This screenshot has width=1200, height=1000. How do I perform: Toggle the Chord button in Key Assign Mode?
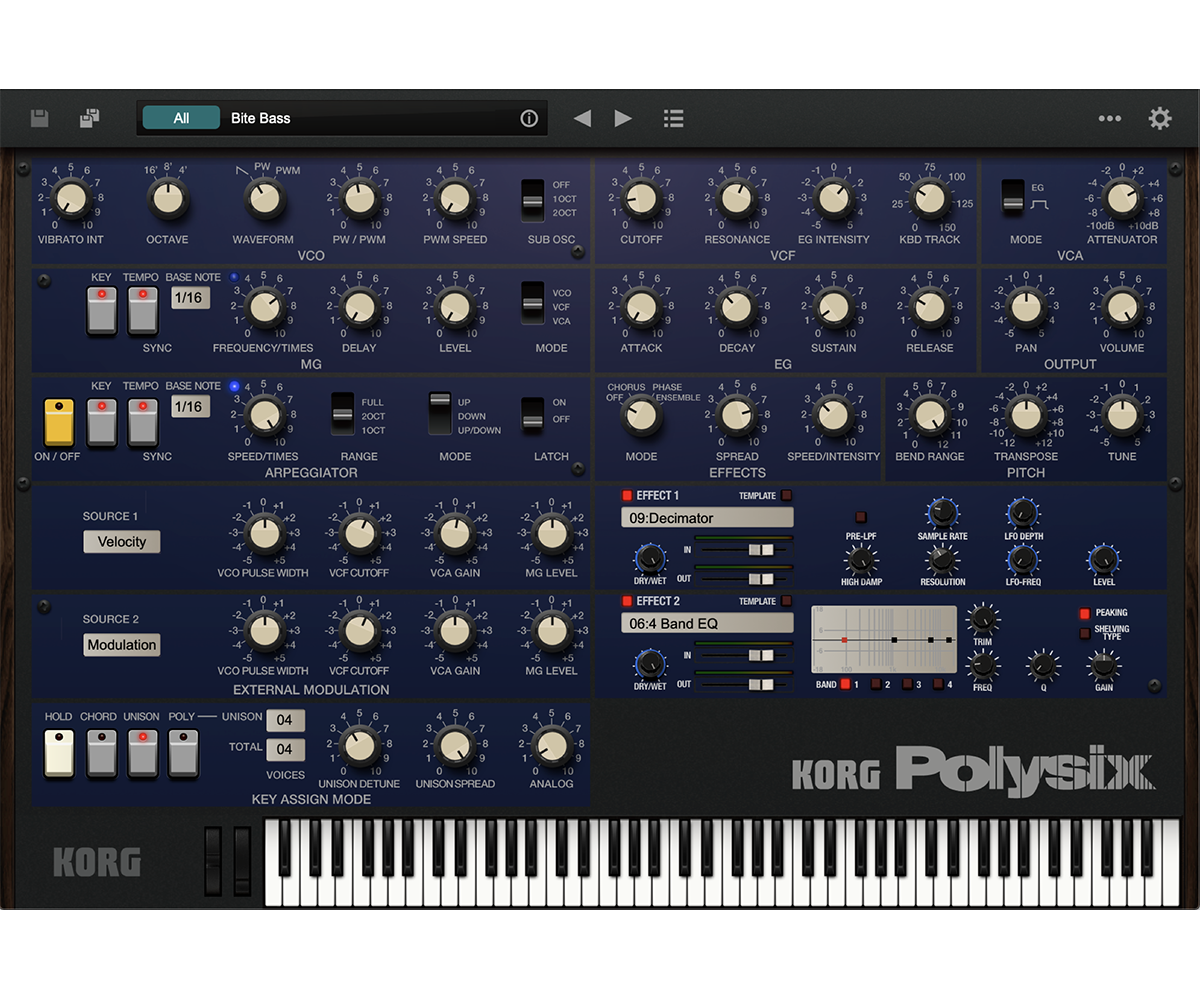[101, 753]
